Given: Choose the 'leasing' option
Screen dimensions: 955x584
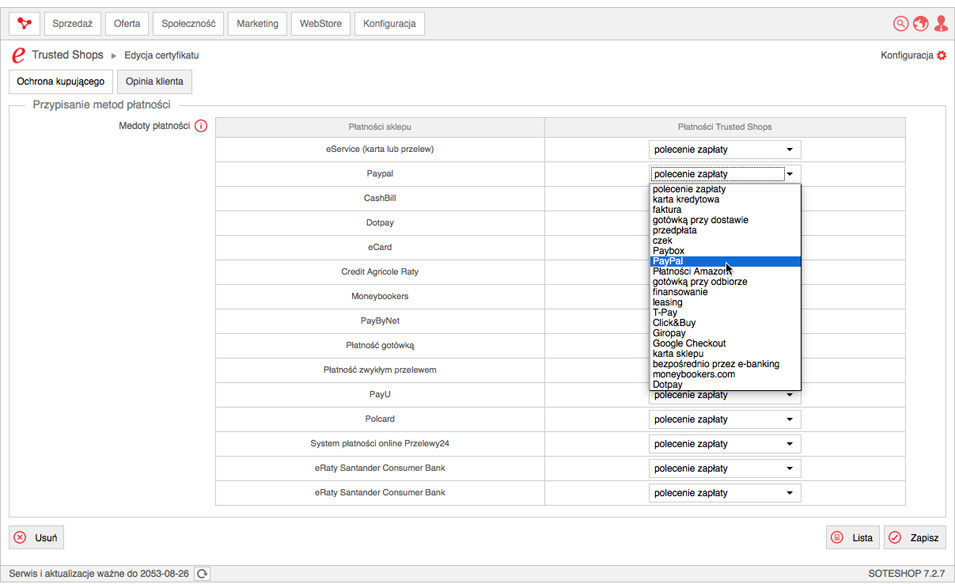Looking at the screenshot, I should pyautogui.click(x=725, y=303).
